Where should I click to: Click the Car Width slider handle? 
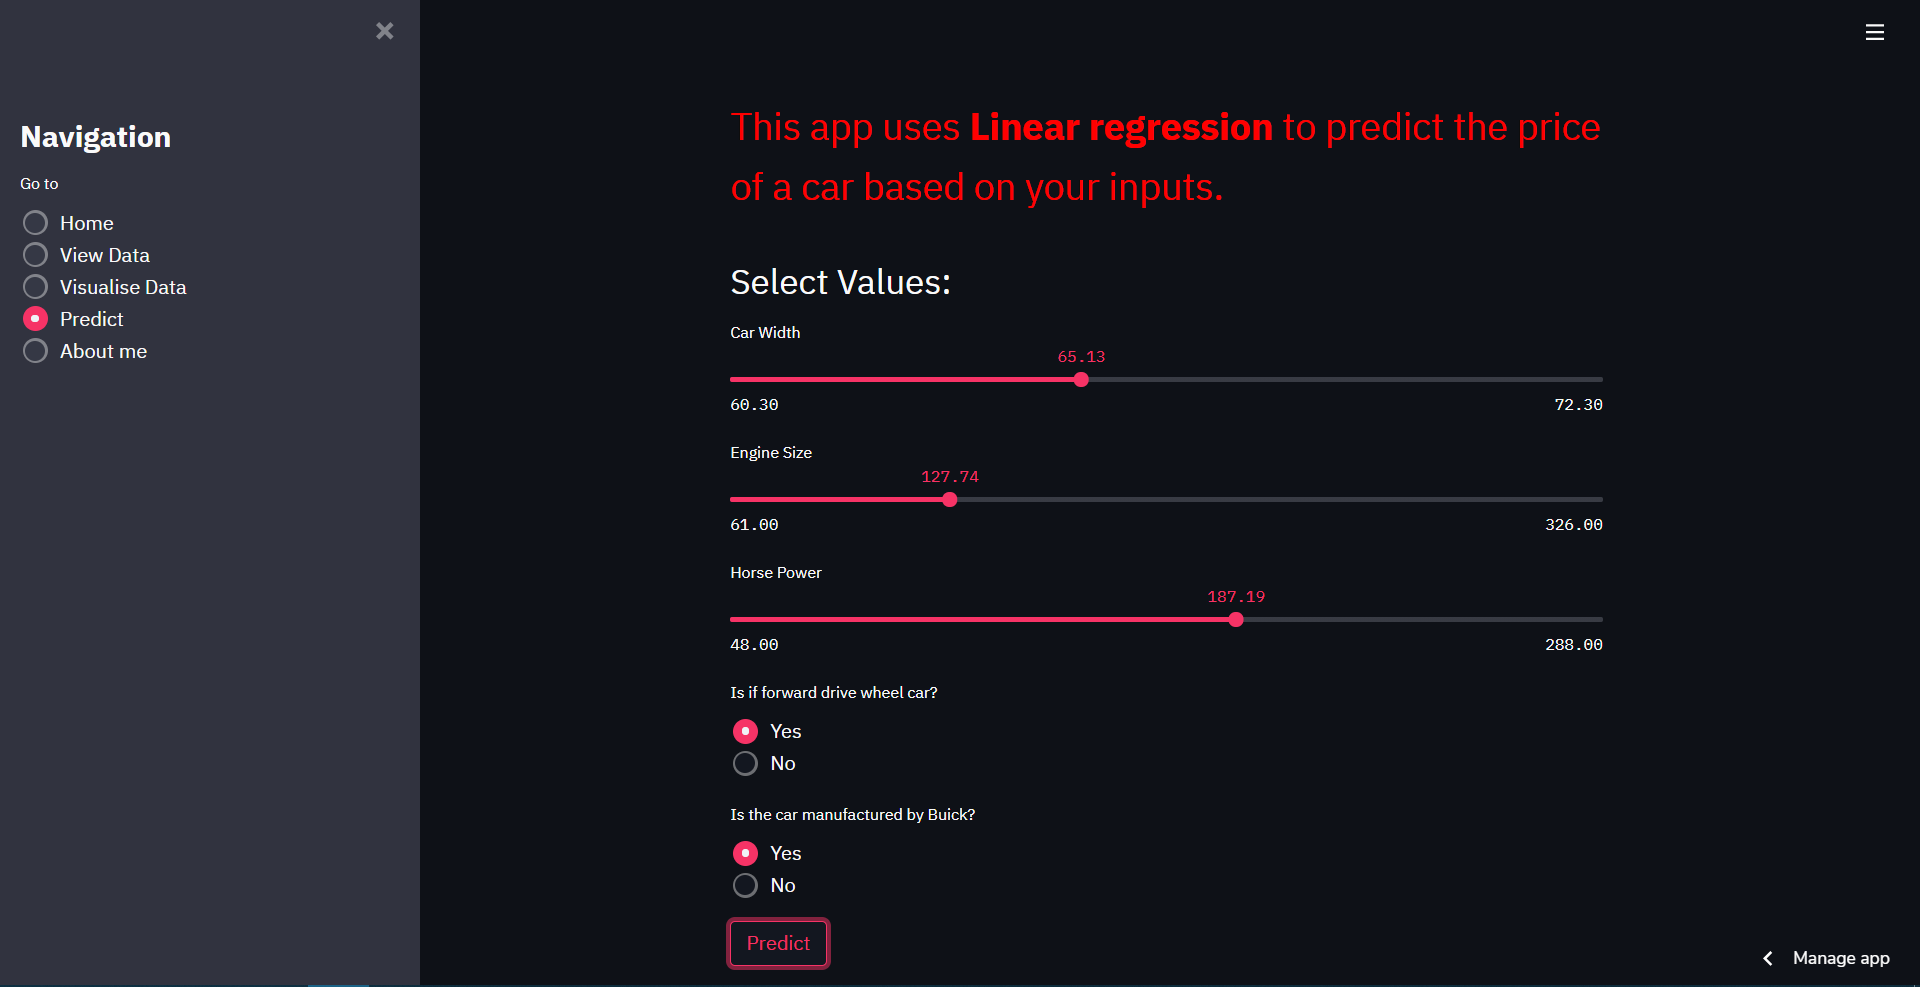pyautogui.click(x=1080, y=380)
